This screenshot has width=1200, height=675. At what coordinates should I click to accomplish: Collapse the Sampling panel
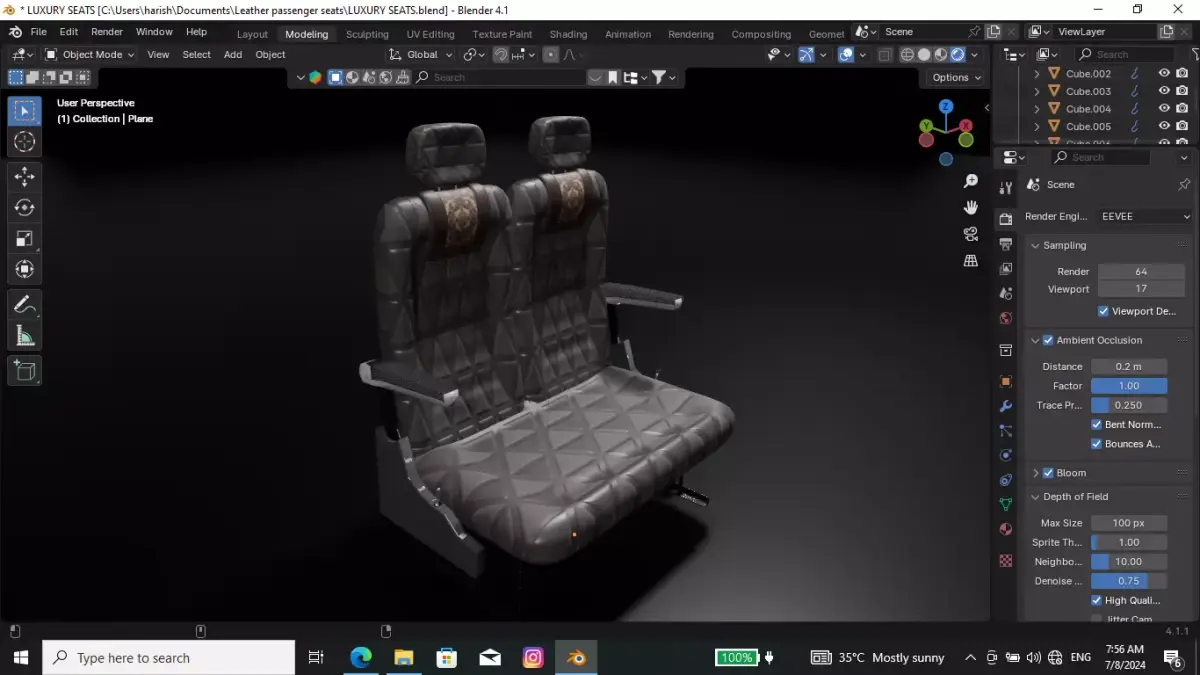[x=1036, y=245]
